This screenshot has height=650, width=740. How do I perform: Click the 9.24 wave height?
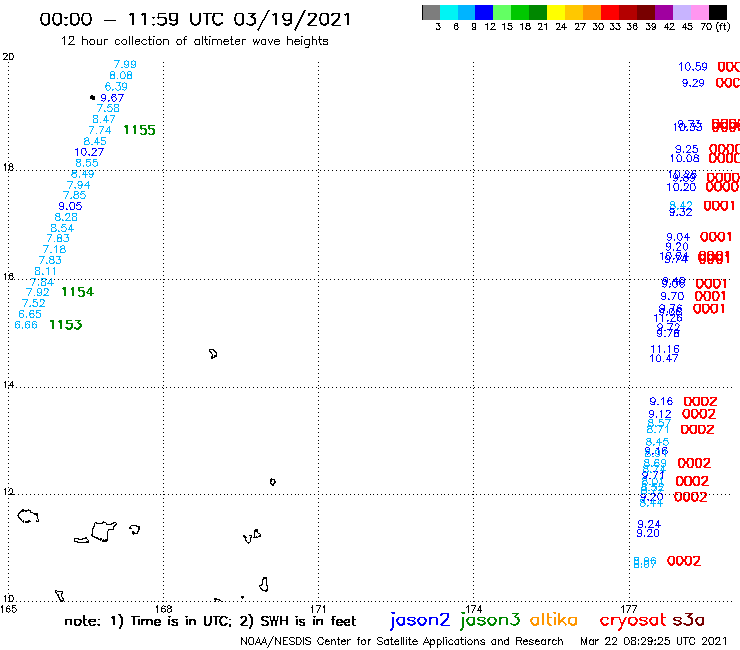pos(649,524)
